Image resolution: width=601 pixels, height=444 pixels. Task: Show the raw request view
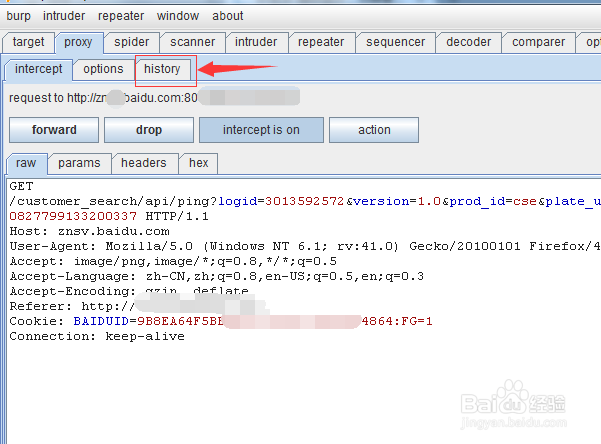pyautogui.click(x=26, y=163)
